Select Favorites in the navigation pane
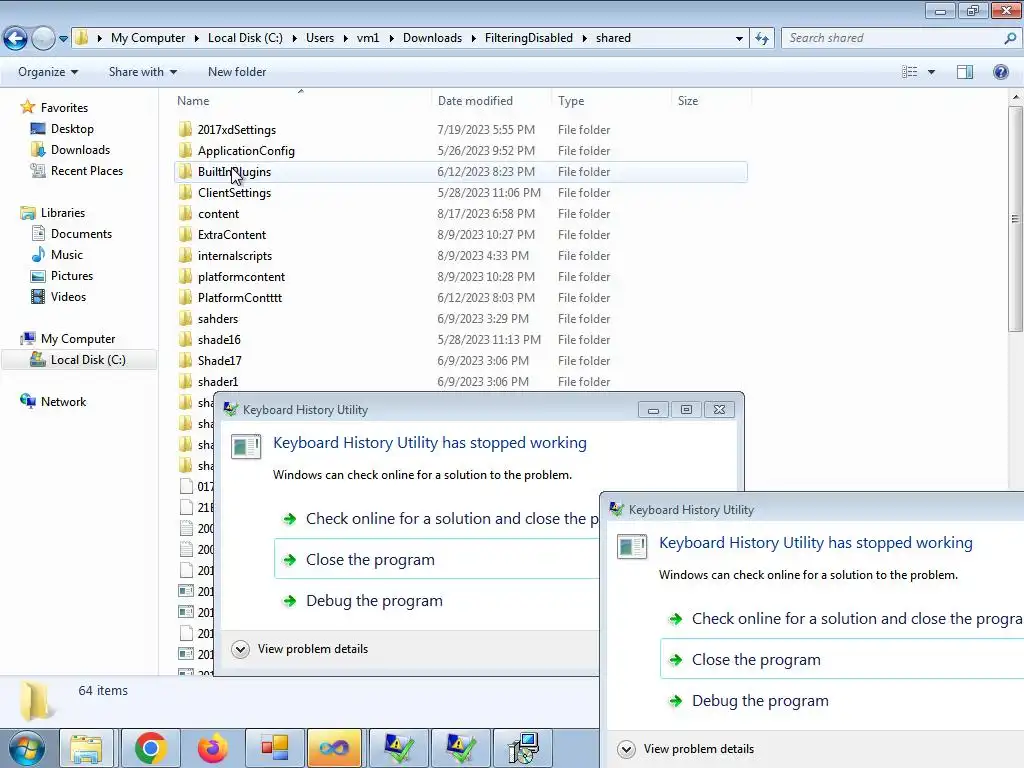 [64, 107]
